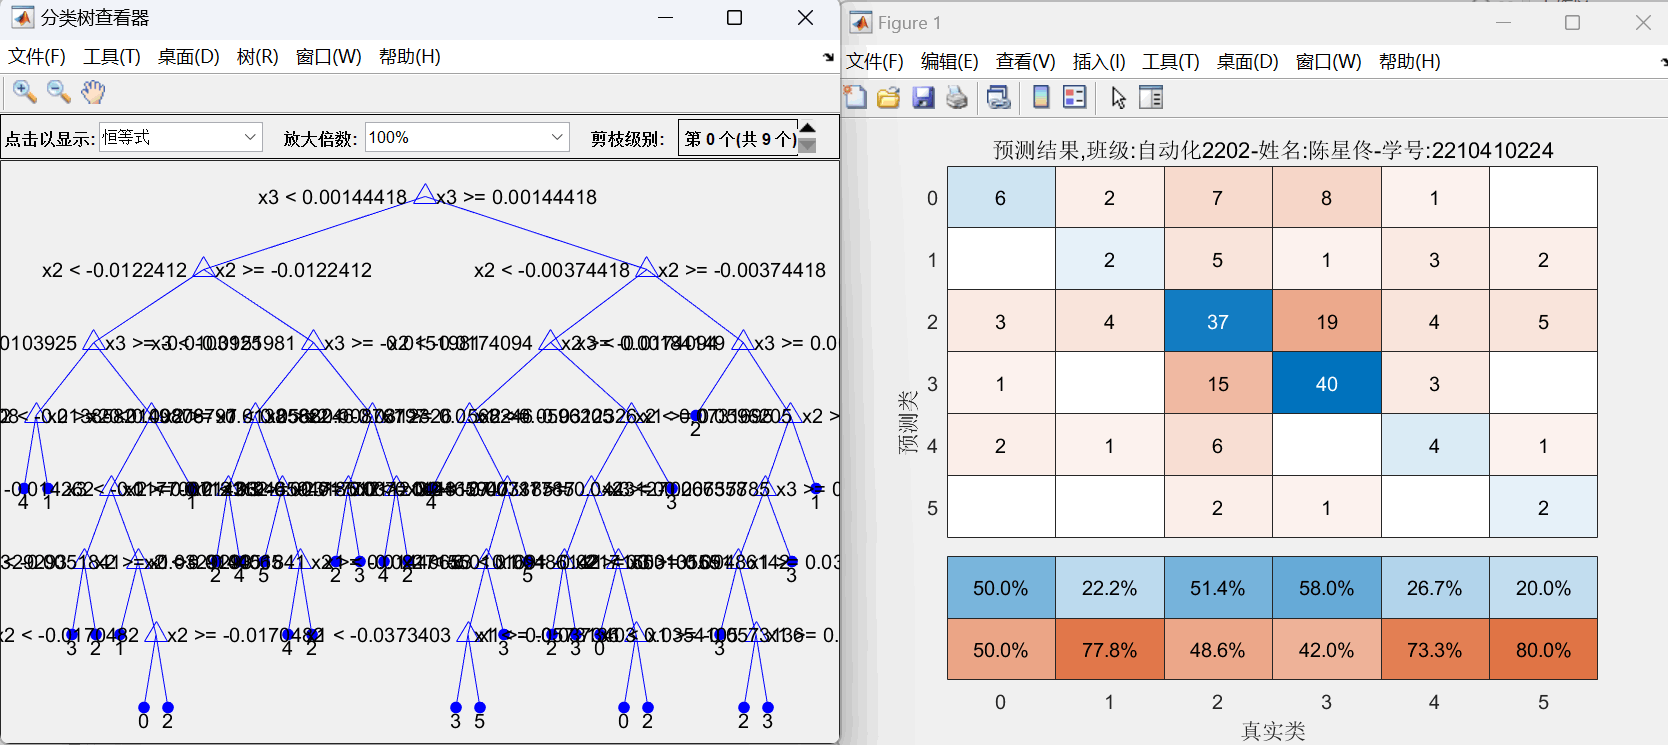
Task: Open the 查看(V) menu in Figure 1
Action: [x=1026, y=62]
